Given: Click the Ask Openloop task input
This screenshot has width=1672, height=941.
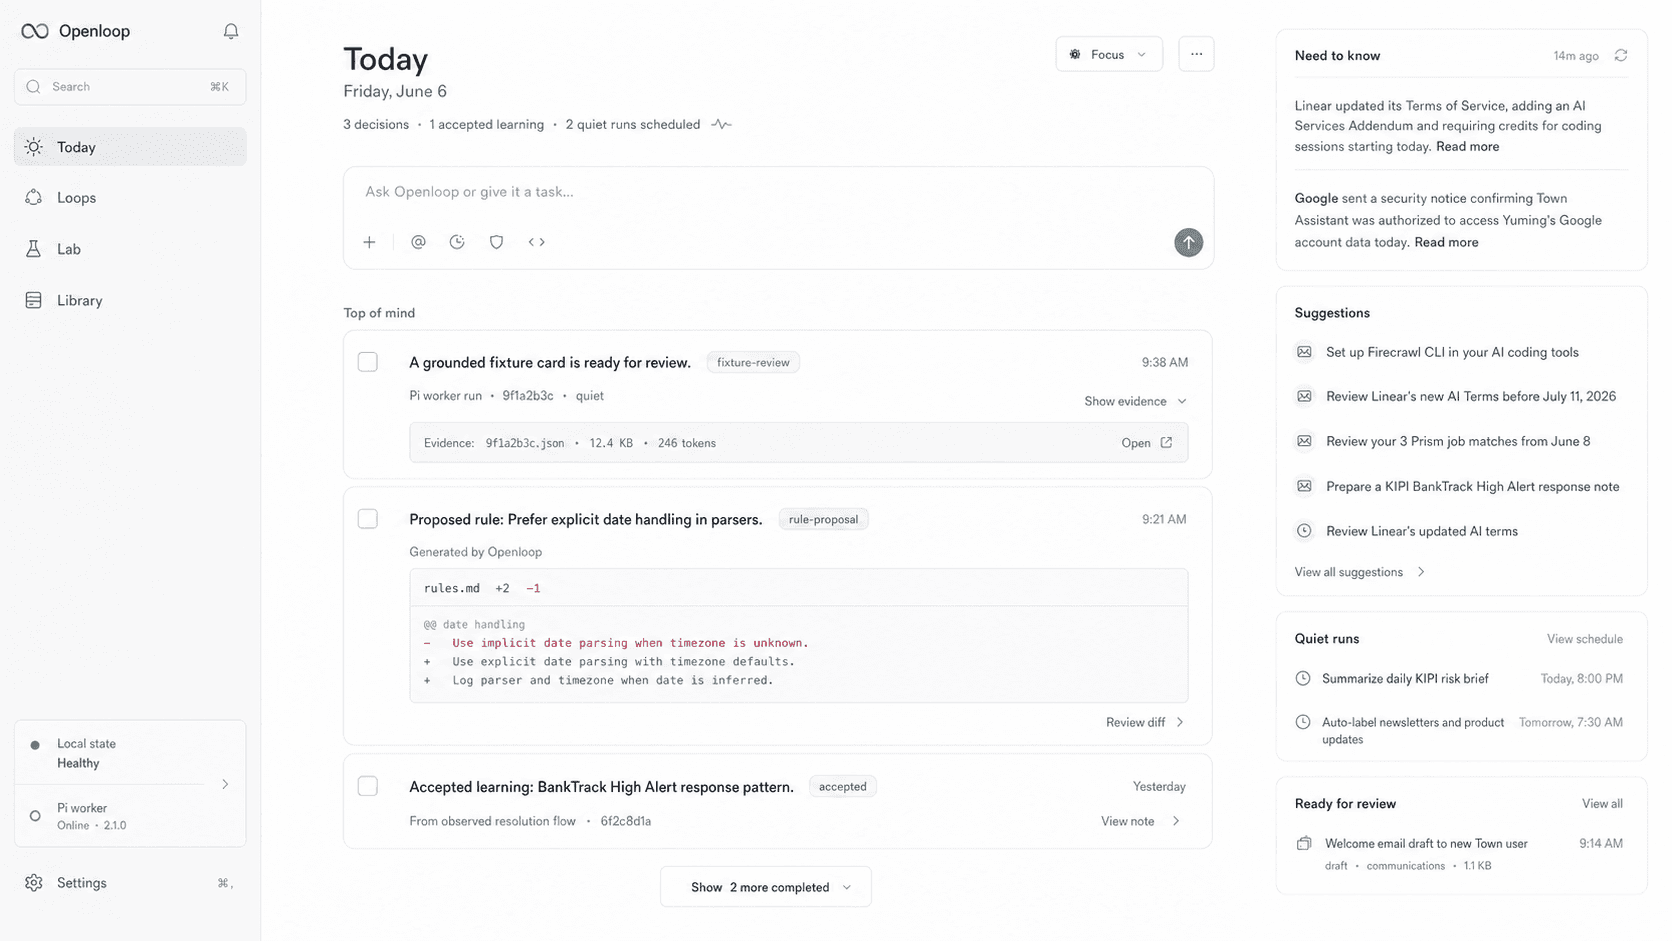Looking at the screenshot, I should tap(778, 192).
